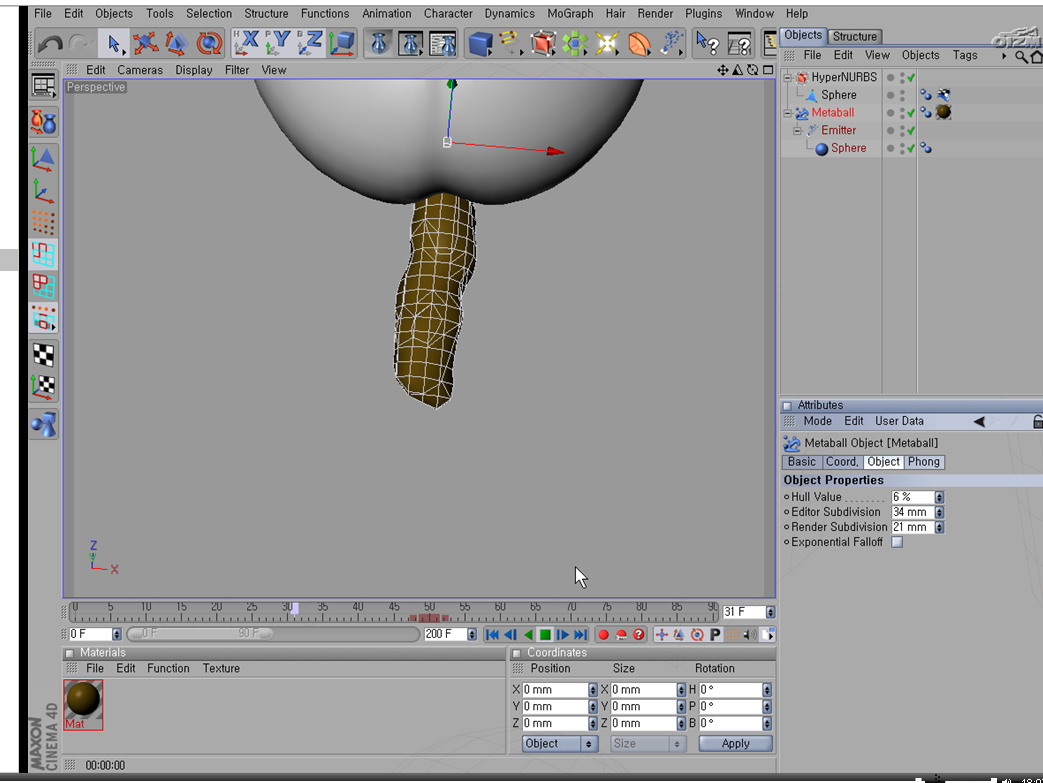Select the Use Texture tool checkerboard icon
The image size is (1043, 783).
click(x=44, y=355)
